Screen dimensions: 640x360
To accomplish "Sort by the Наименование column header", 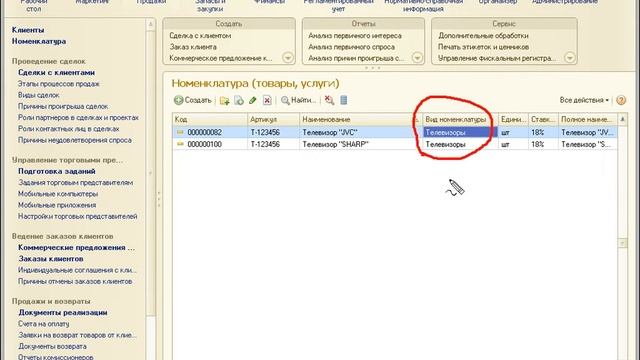I will 361,119.
